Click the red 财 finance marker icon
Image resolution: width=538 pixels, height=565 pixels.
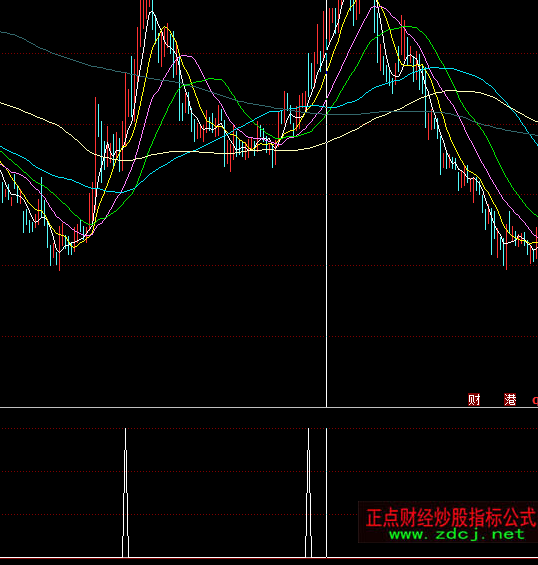tap(474, 399)
